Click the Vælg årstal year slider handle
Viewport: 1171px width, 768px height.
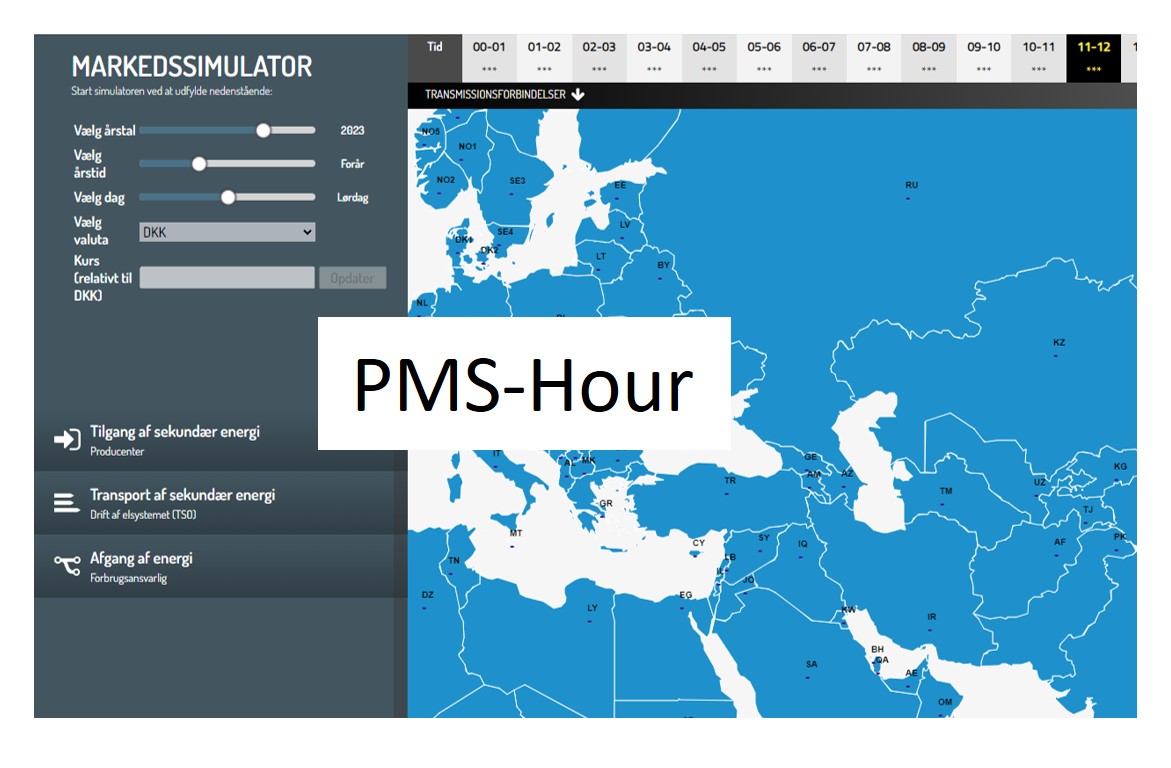tap(263, 130)
